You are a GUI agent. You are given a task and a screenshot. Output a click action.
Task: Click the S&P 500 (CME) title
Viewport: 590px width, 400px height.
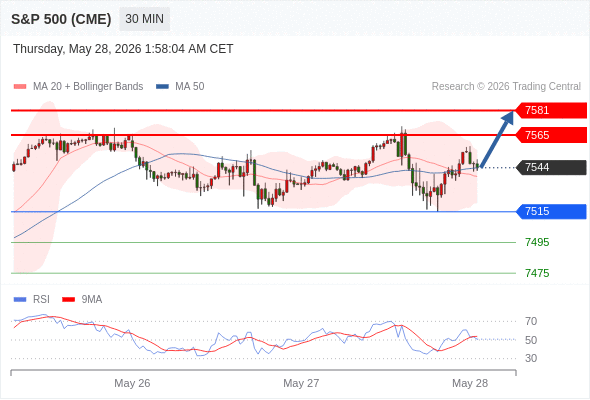61,19
